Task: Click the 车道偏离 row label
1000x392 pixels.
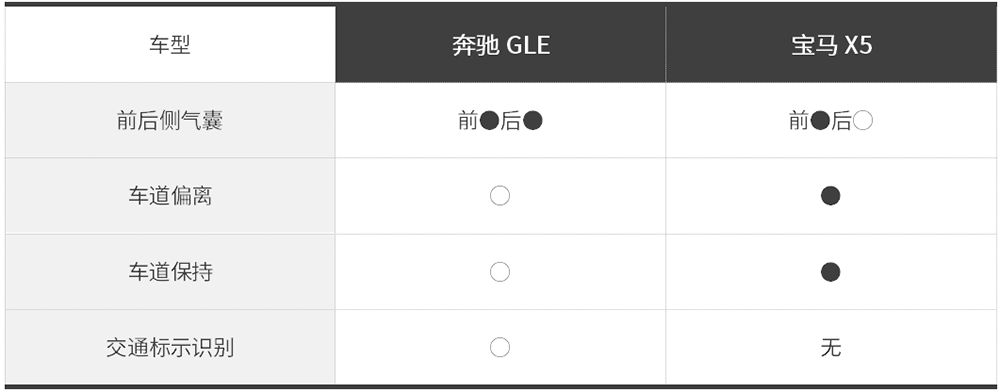Action: click(170, 196)
